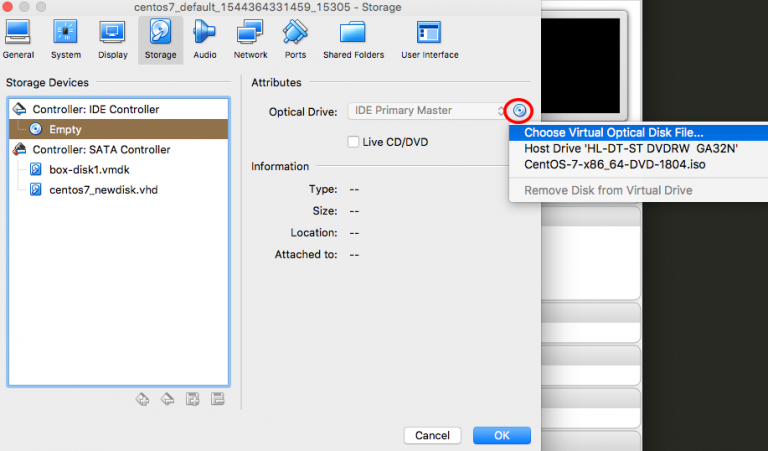The image size is (768, 451).
Task: Click the add controller icon
Action: [x=142, y=399]
